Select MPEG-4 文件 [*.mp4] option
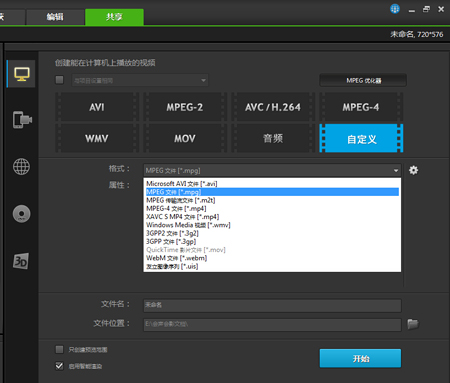This screenshot has height=383, width=450. pos(272,209)
